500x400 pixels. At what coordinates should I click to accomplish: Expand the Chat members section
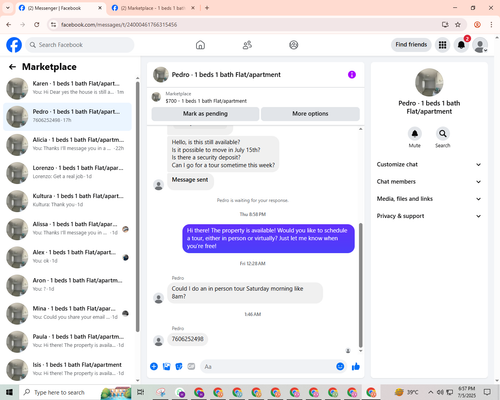click(429, 182)
